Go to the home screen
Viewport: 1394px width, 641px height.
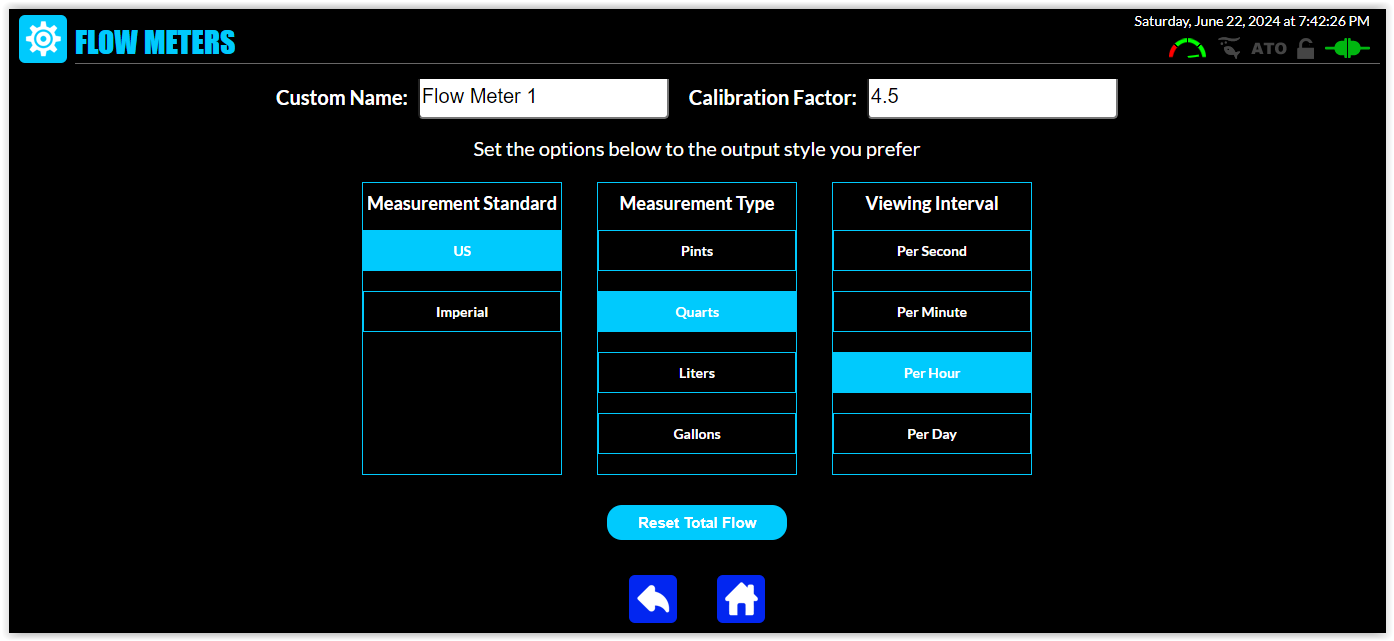(741, 599)
